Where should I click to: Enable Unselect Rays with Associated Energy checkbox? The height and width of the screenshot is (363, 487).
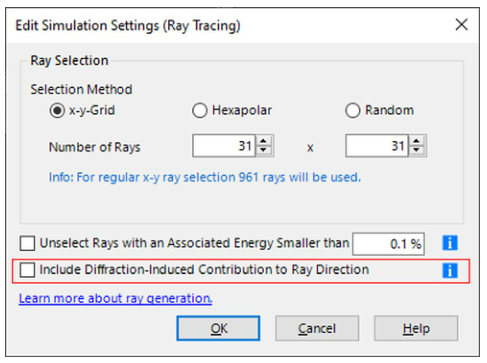27,243
